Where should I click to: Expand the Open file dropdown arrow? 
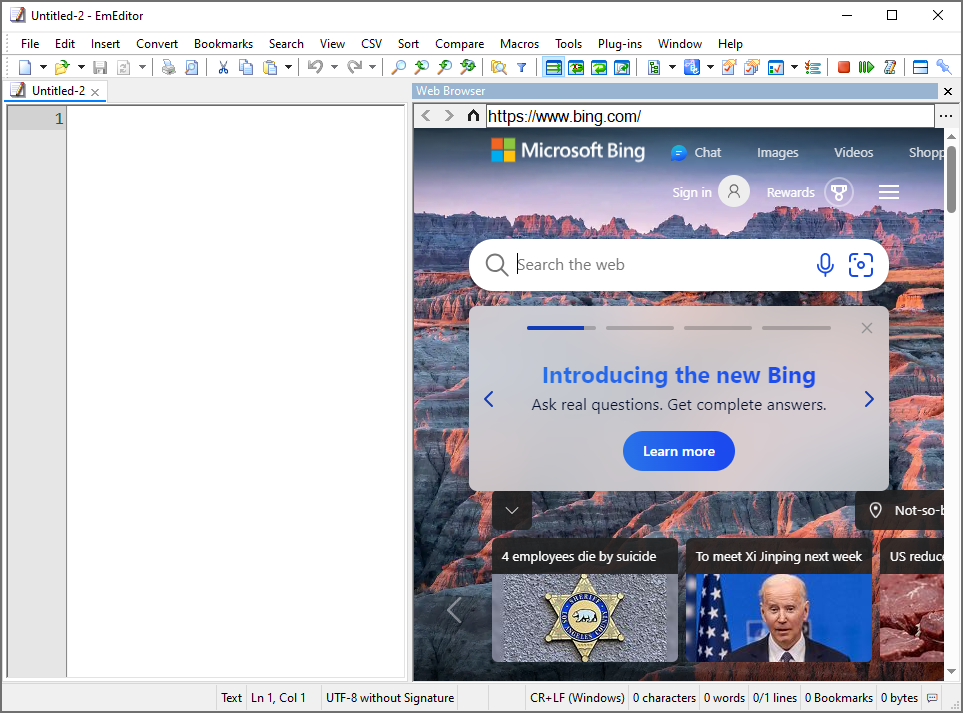81,67
